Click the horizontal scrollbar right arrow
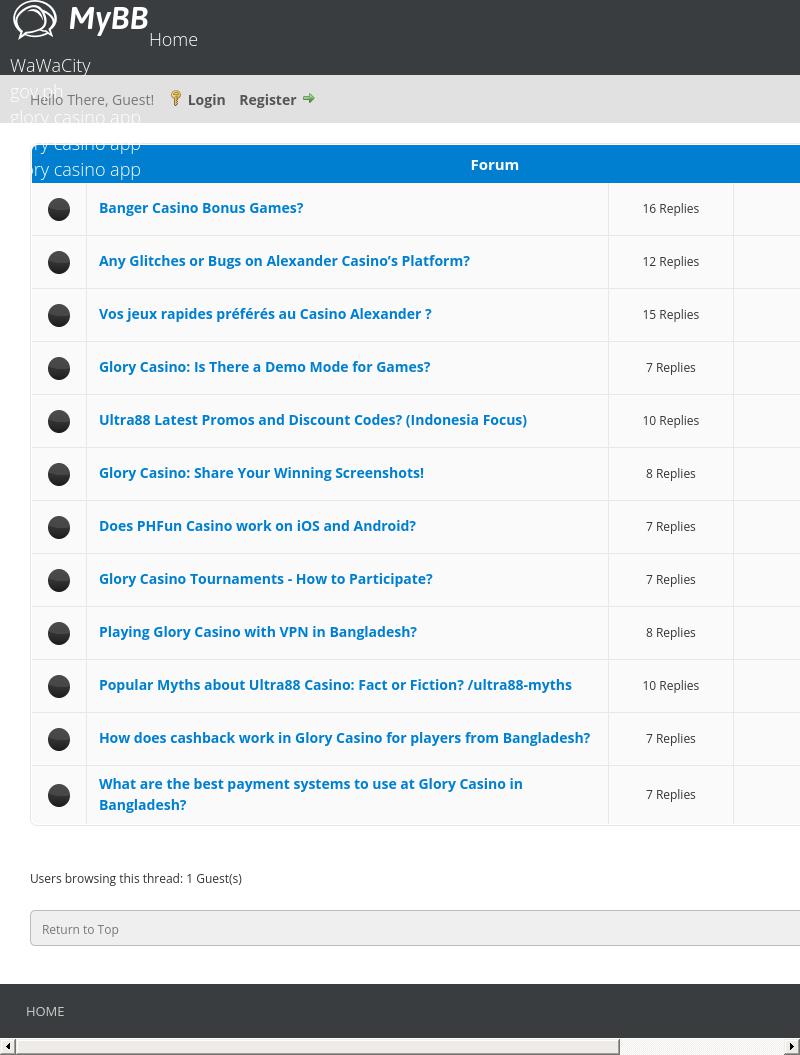The width and height of the screenshot is (800, 1055). point(792,1046)
